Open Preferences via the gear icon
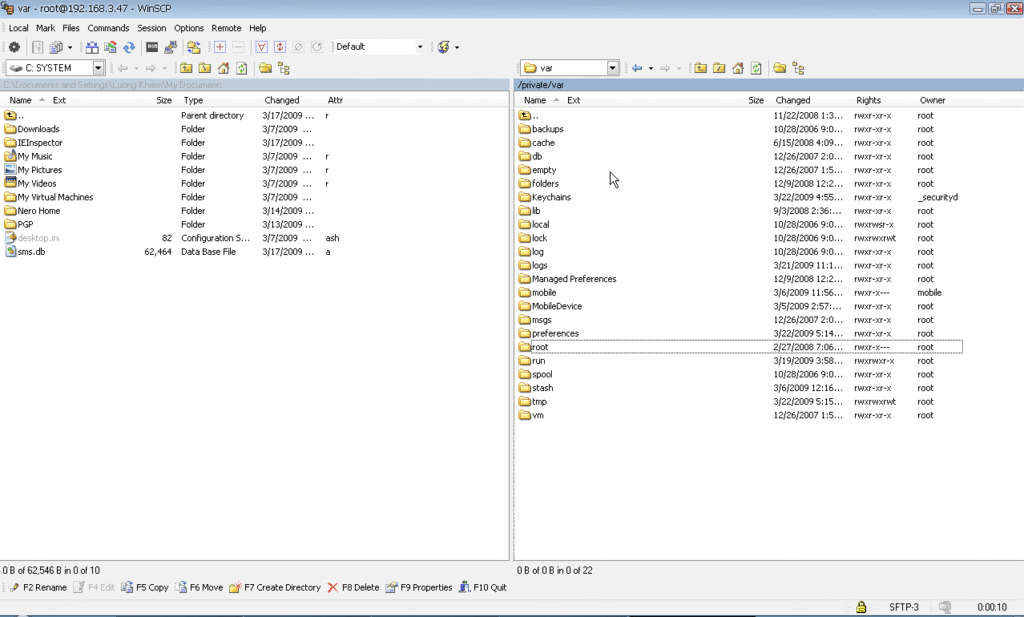 (x=14, y=47)
